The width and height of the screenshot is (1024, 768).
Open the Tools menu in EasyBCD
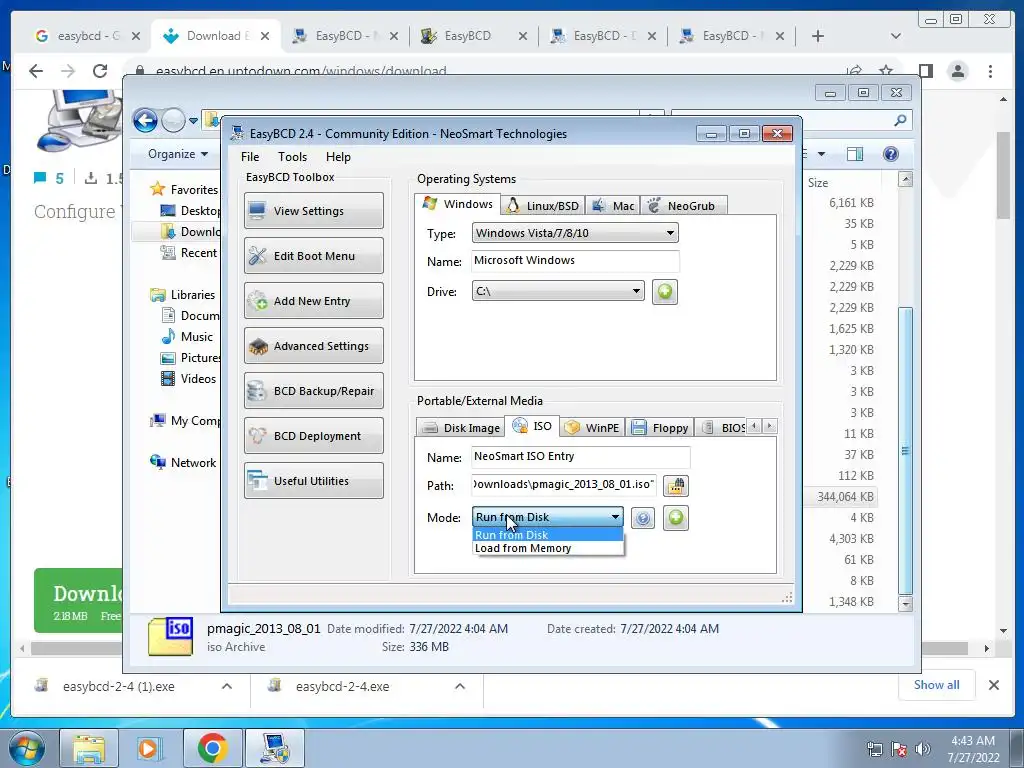(x=292, y=157)
